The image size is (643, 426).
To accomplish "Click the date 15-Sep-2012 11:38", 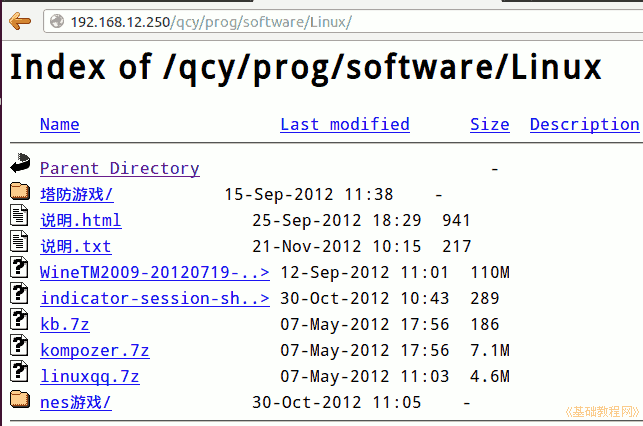I will (309, 194).
